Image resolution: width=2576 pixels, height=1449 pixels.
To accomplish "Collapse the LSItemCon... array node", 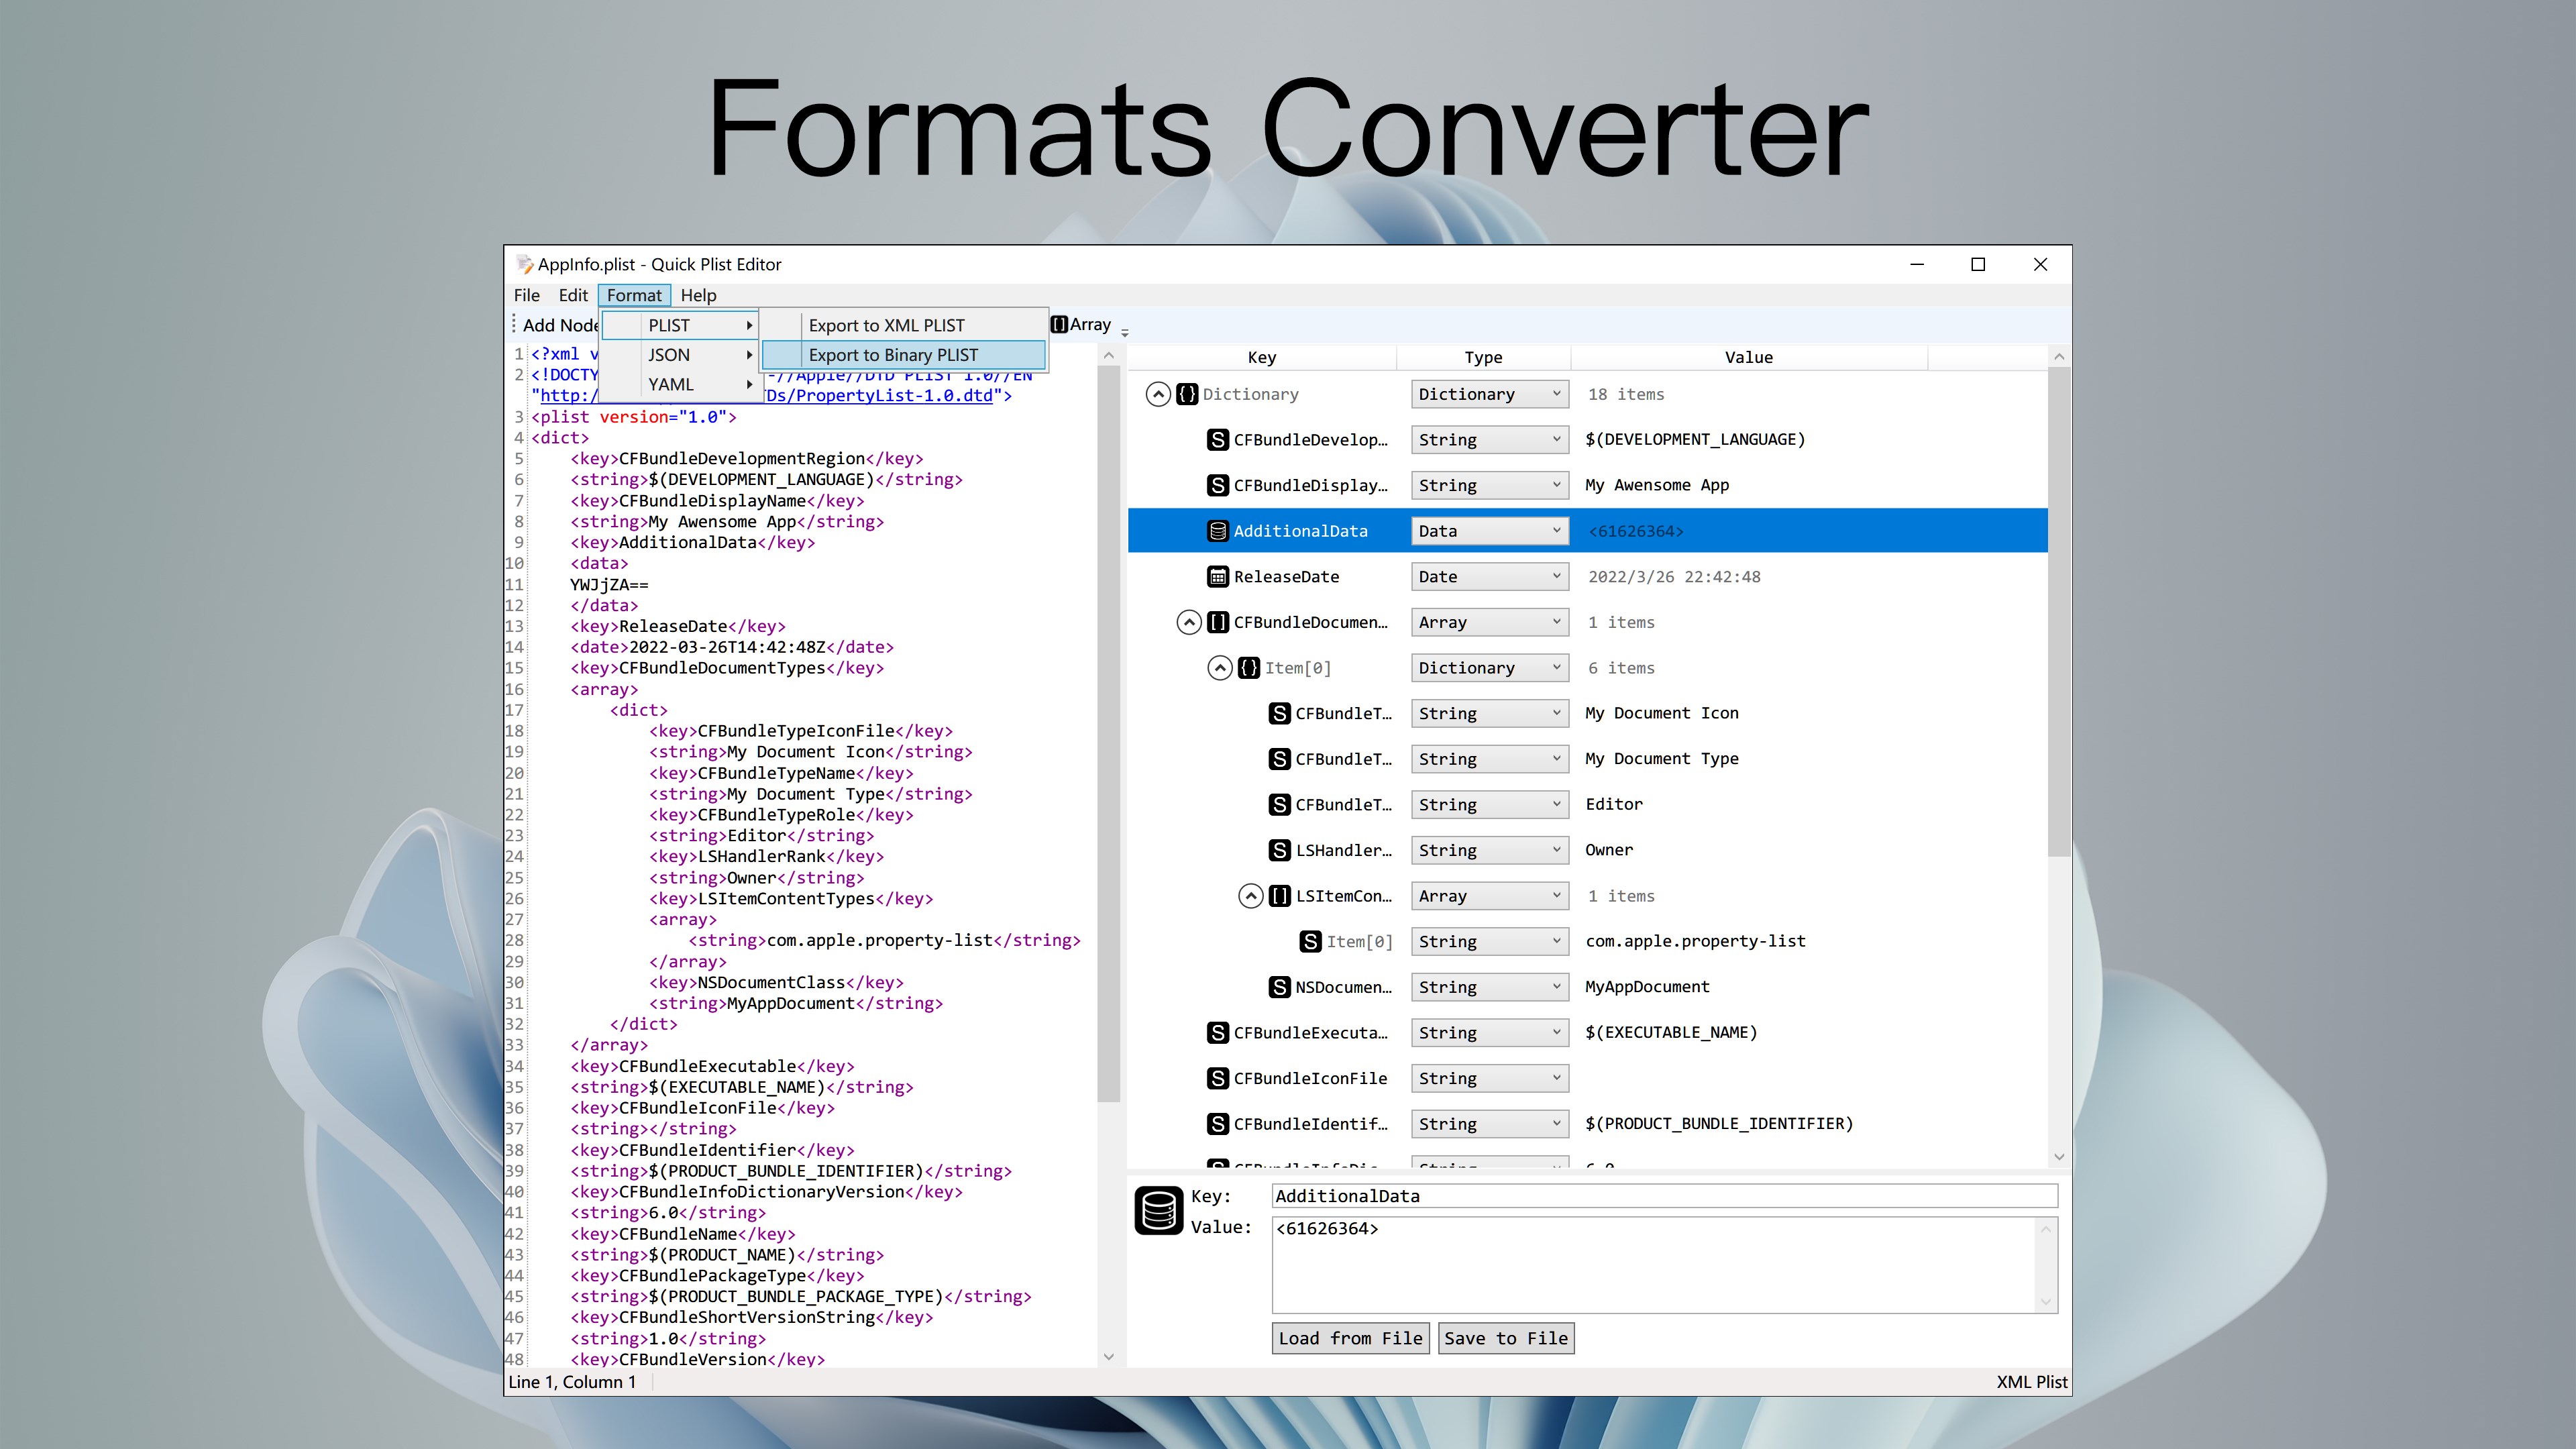I will 1250,896.
